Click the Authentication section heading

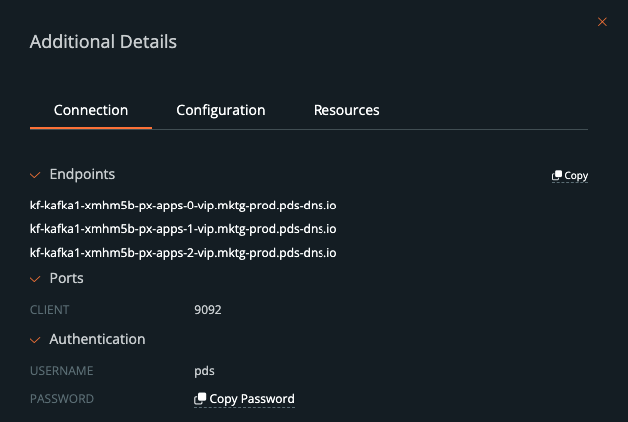[x=97, y=340]
